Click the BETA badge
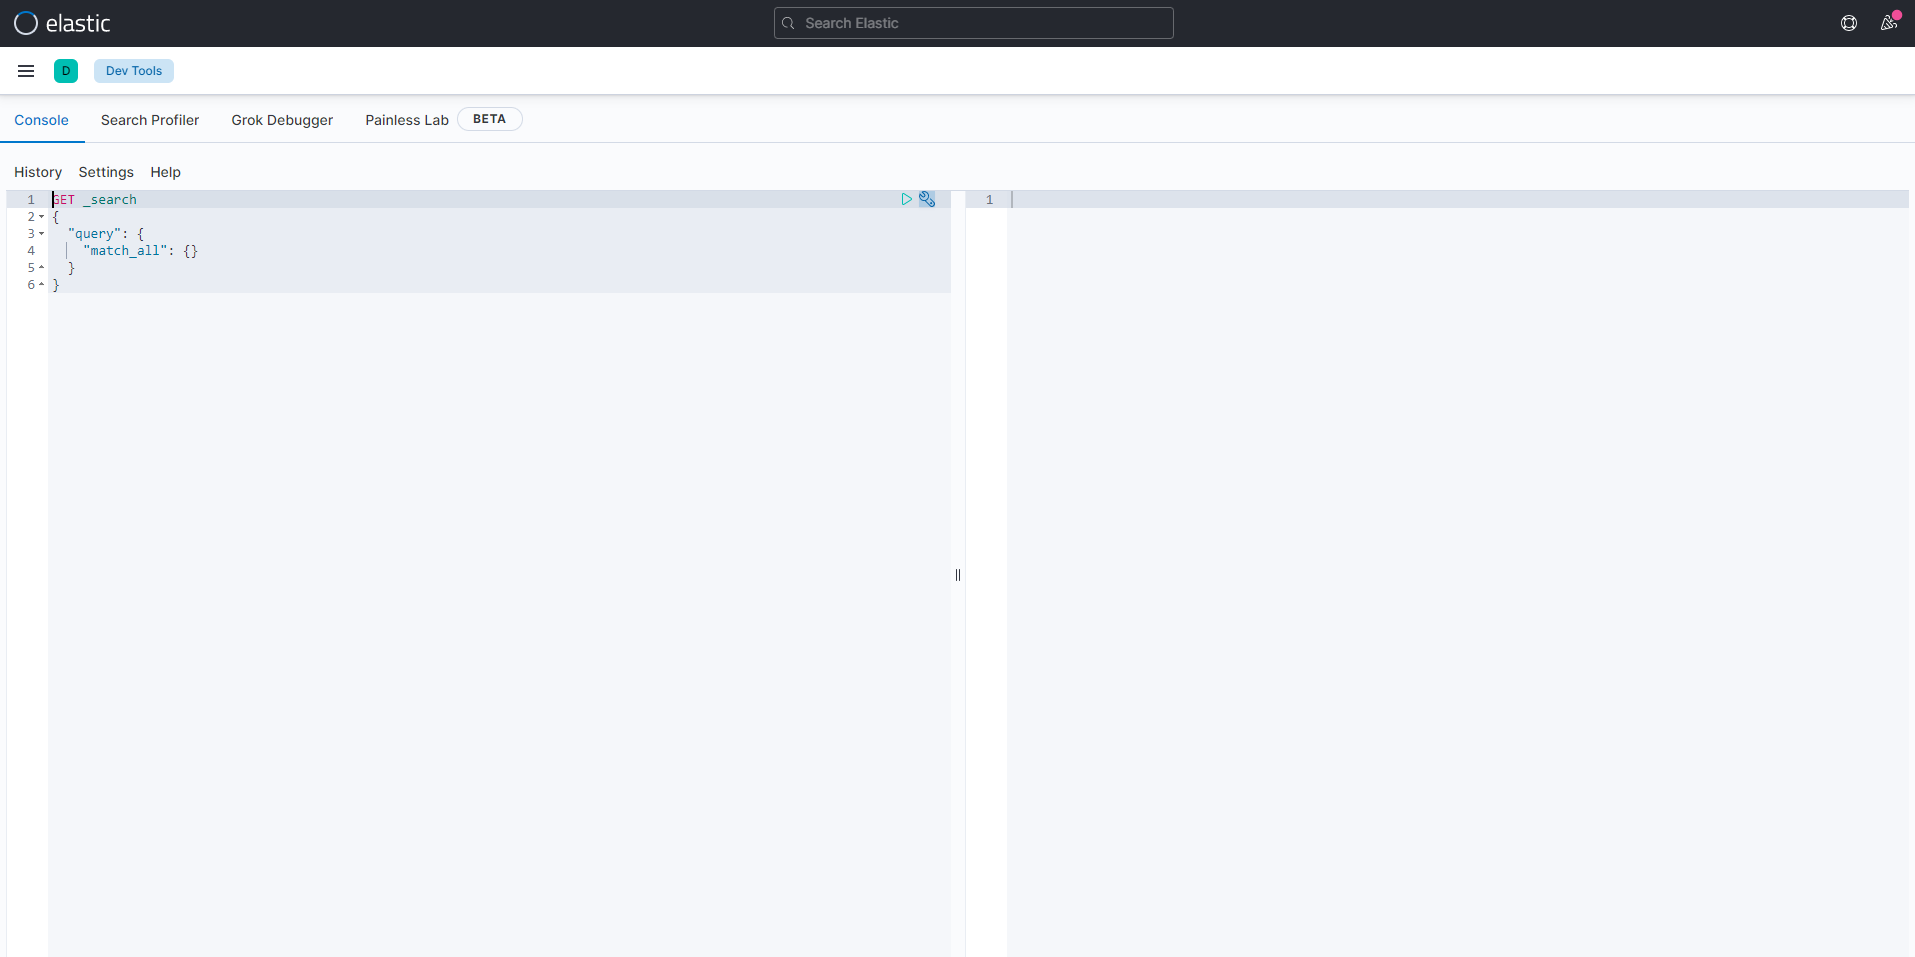Image resolution: width=1915 pixels, height=957 pixels. click(x=490, y=119)
